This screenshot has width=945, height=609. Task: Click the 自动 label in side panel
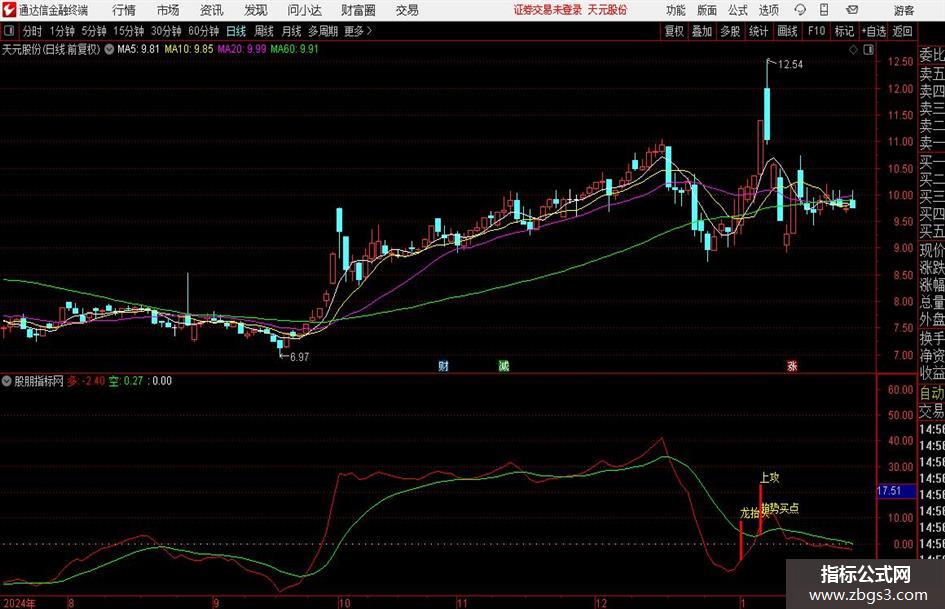click(x=932, y=393)
